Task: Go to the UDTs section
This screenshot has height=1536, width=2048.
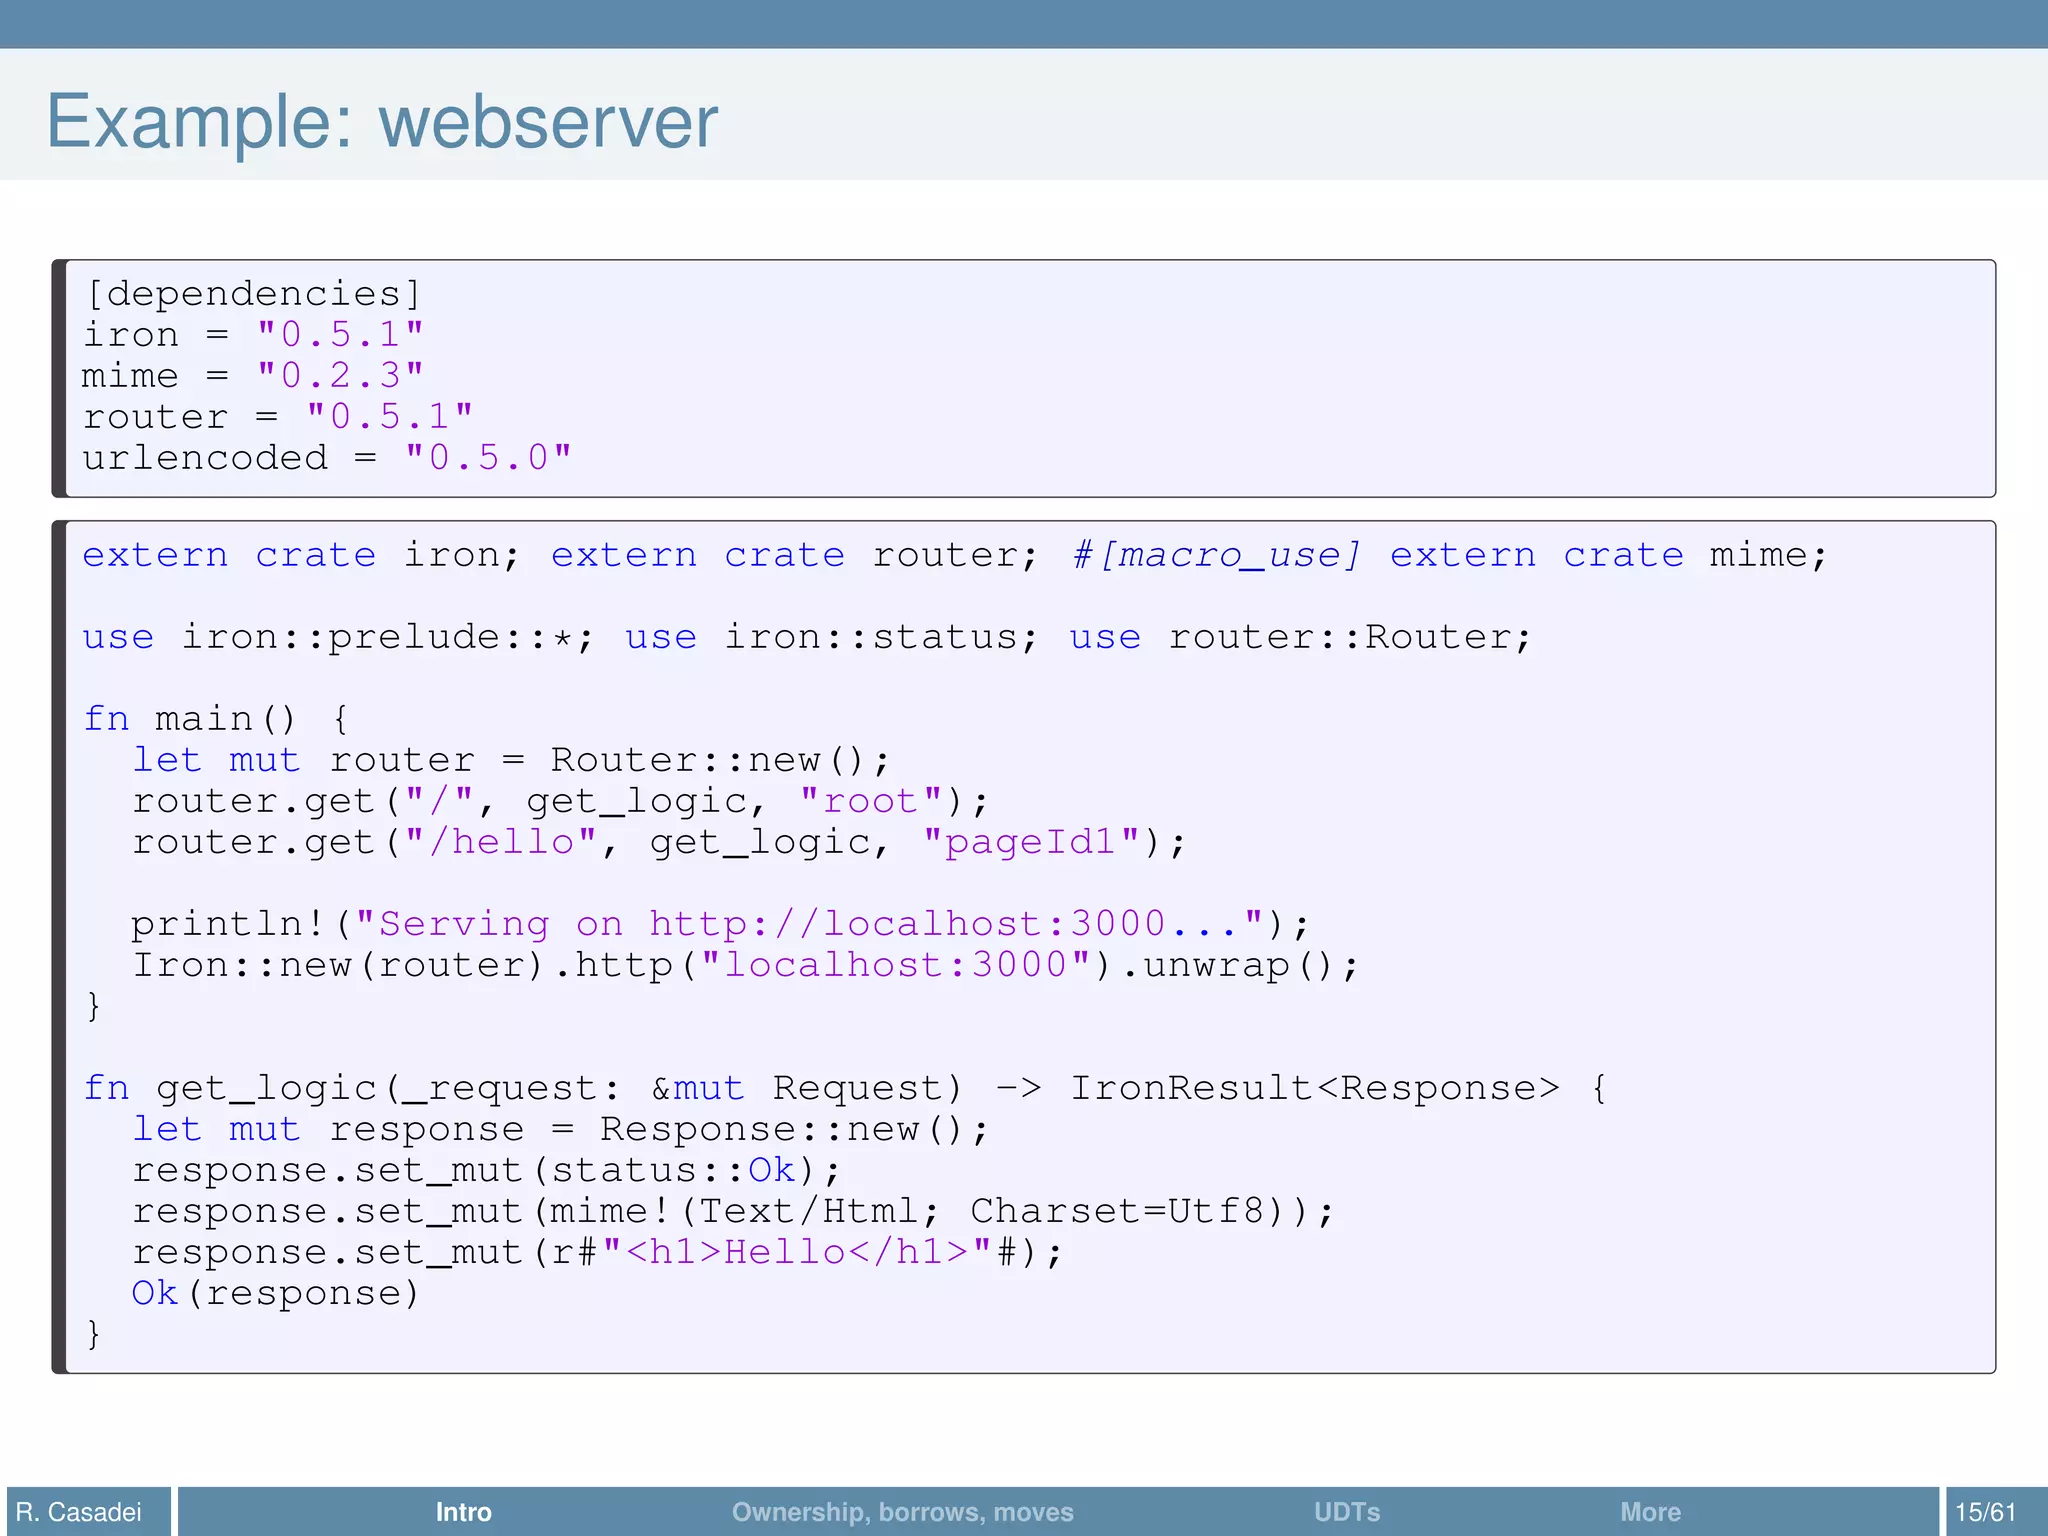Action: click(x=1346, y=1511)
